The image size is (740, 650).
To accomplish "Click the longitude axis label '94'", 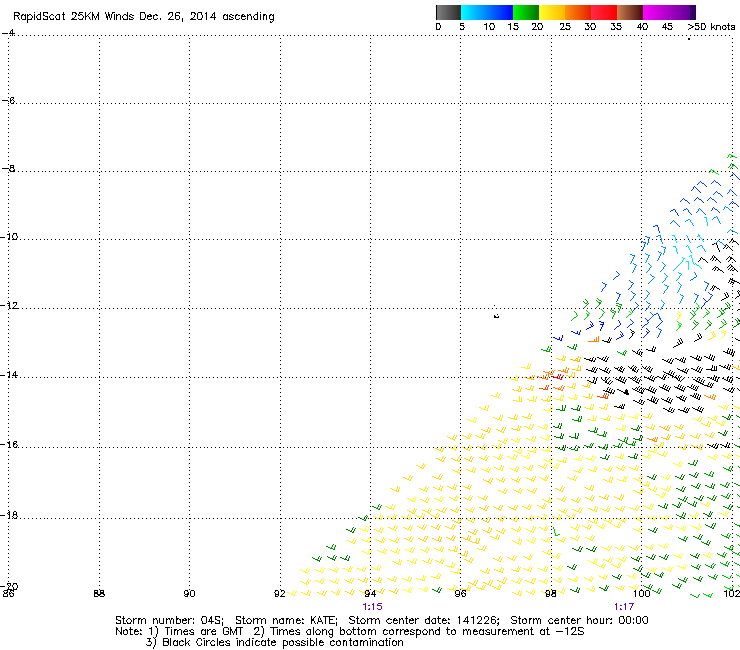I will (370, 593).
